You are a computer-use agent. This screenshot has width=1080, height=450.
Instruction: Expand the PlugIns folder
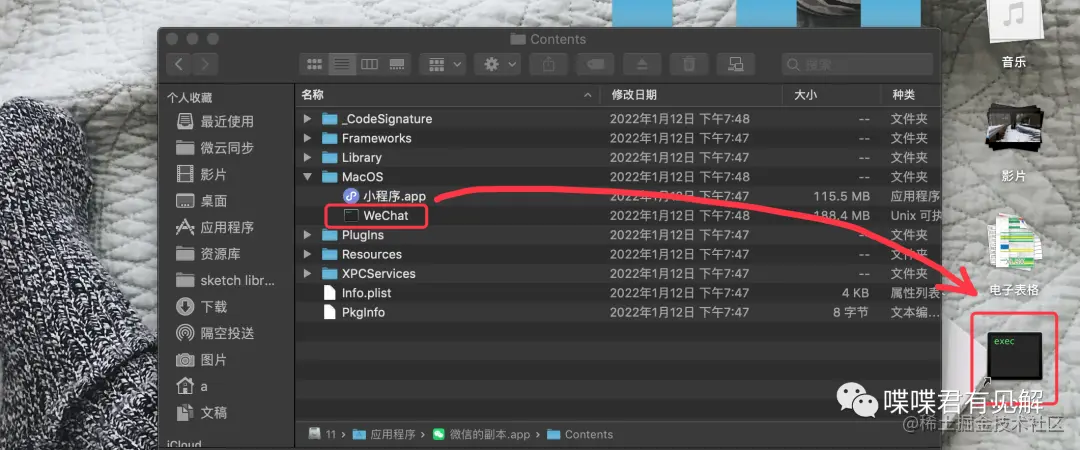tap(307, 235)
